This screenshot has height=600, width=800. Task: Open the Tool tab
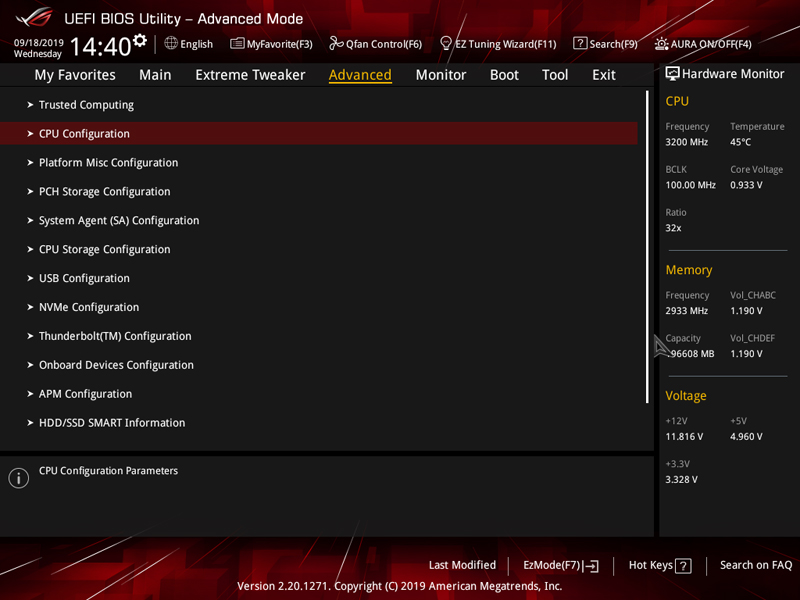click(x=555, y=75)
